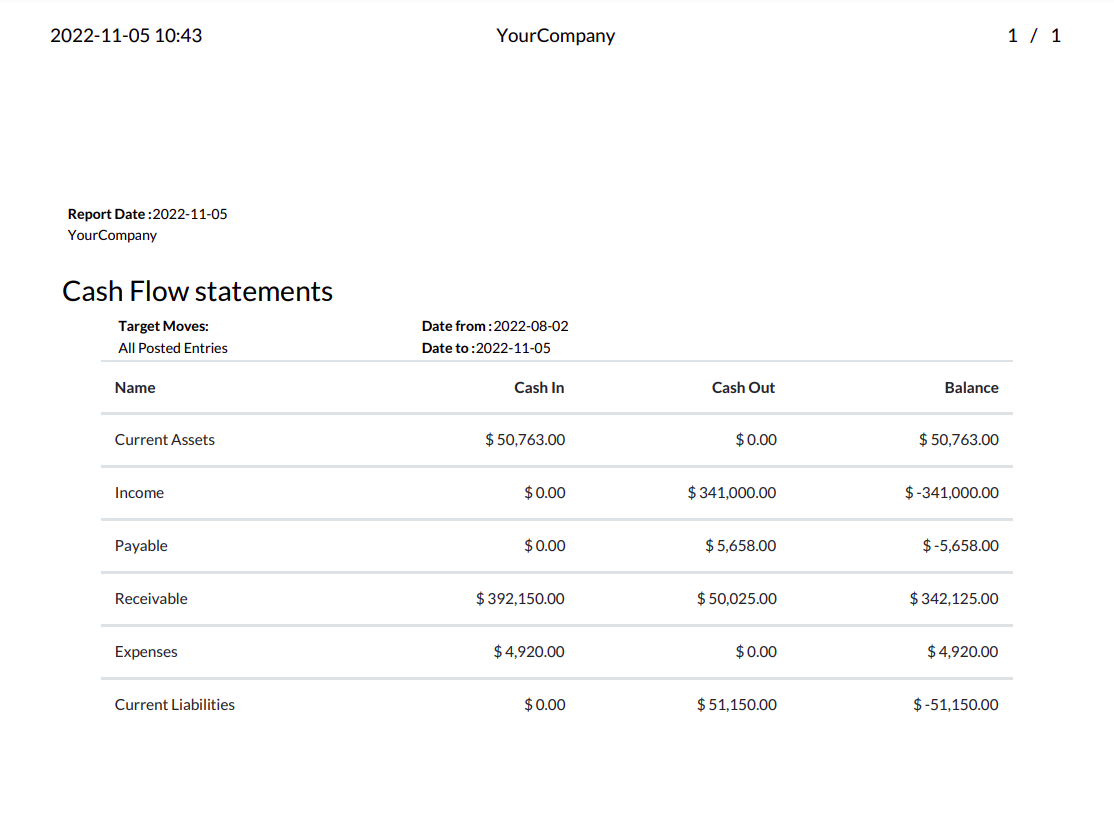Viewport: 1114px width, 819px height.
Task: Click the Receivable row name
Action: (151, 599)
